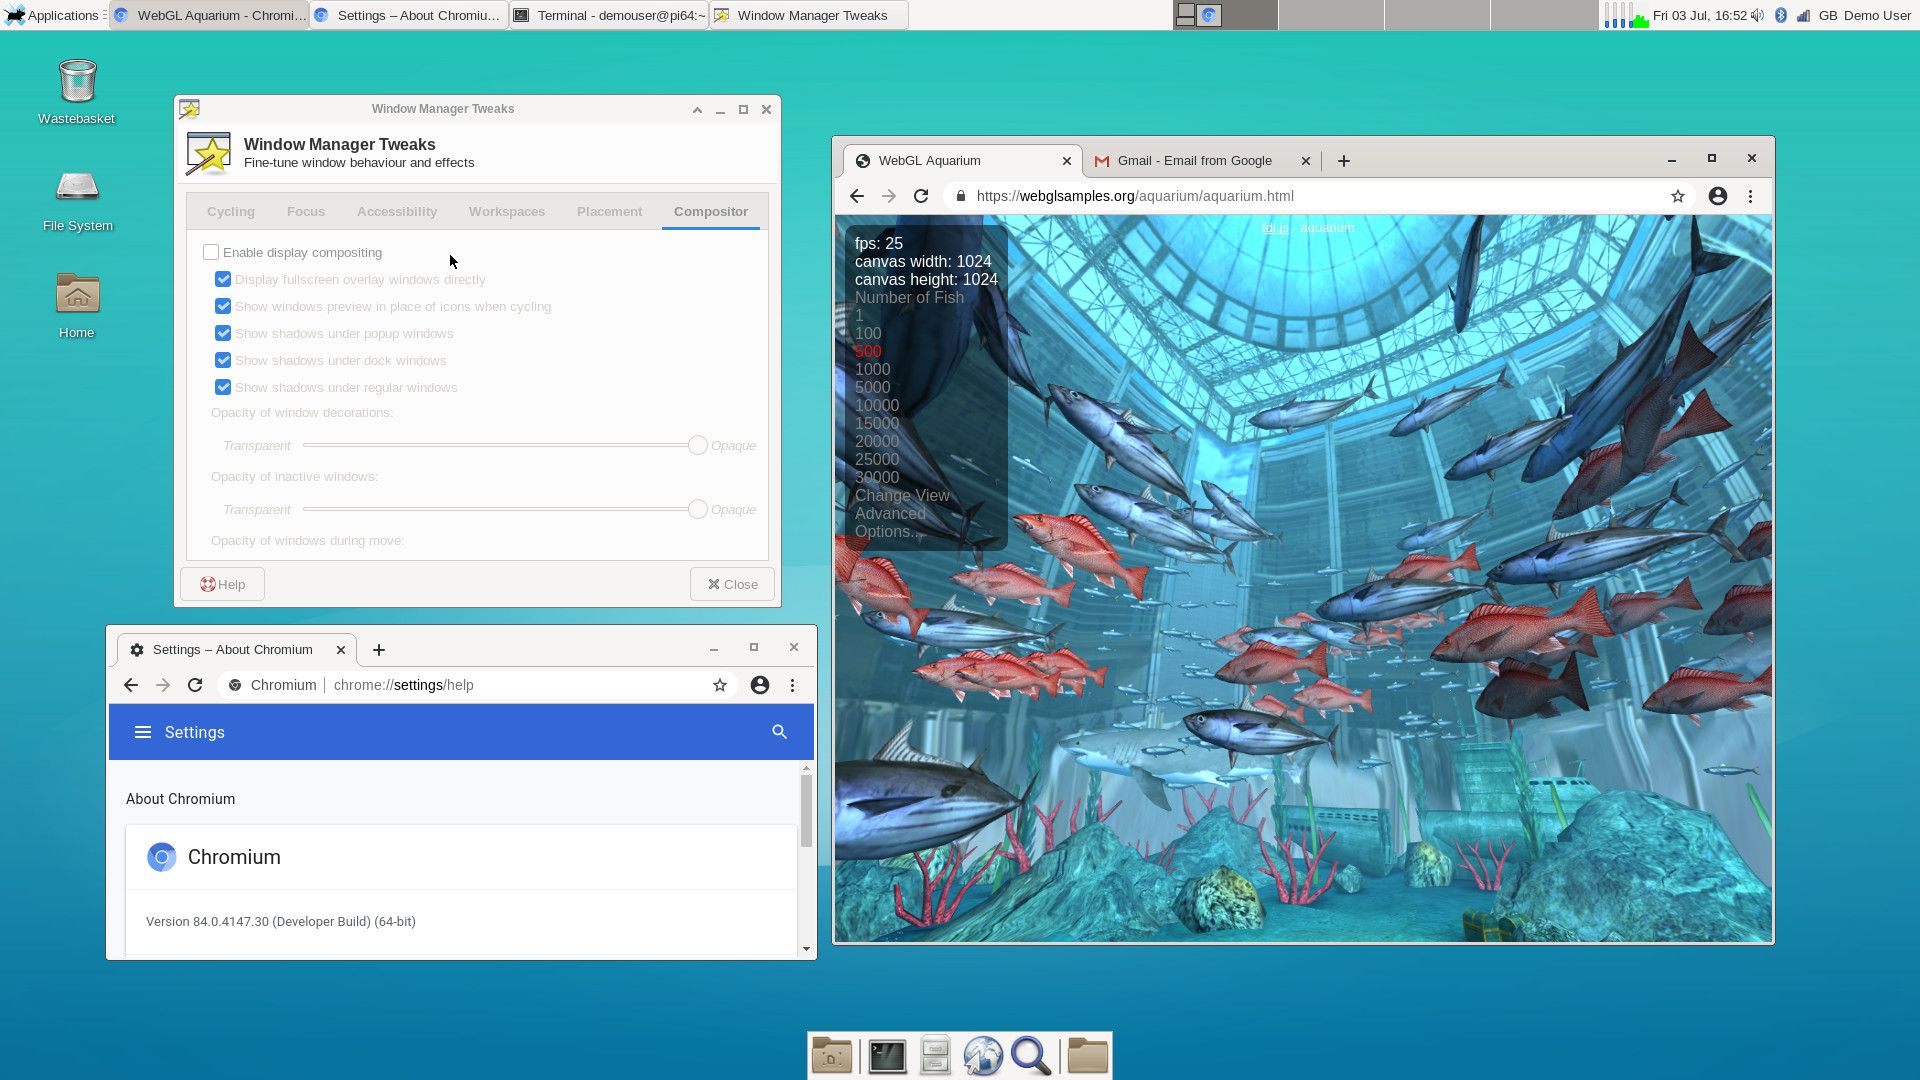This screenshot has height=1080, width=1920.
Task: Open Chromium three-dot menu in Settings window
Action: pos(792,685)
